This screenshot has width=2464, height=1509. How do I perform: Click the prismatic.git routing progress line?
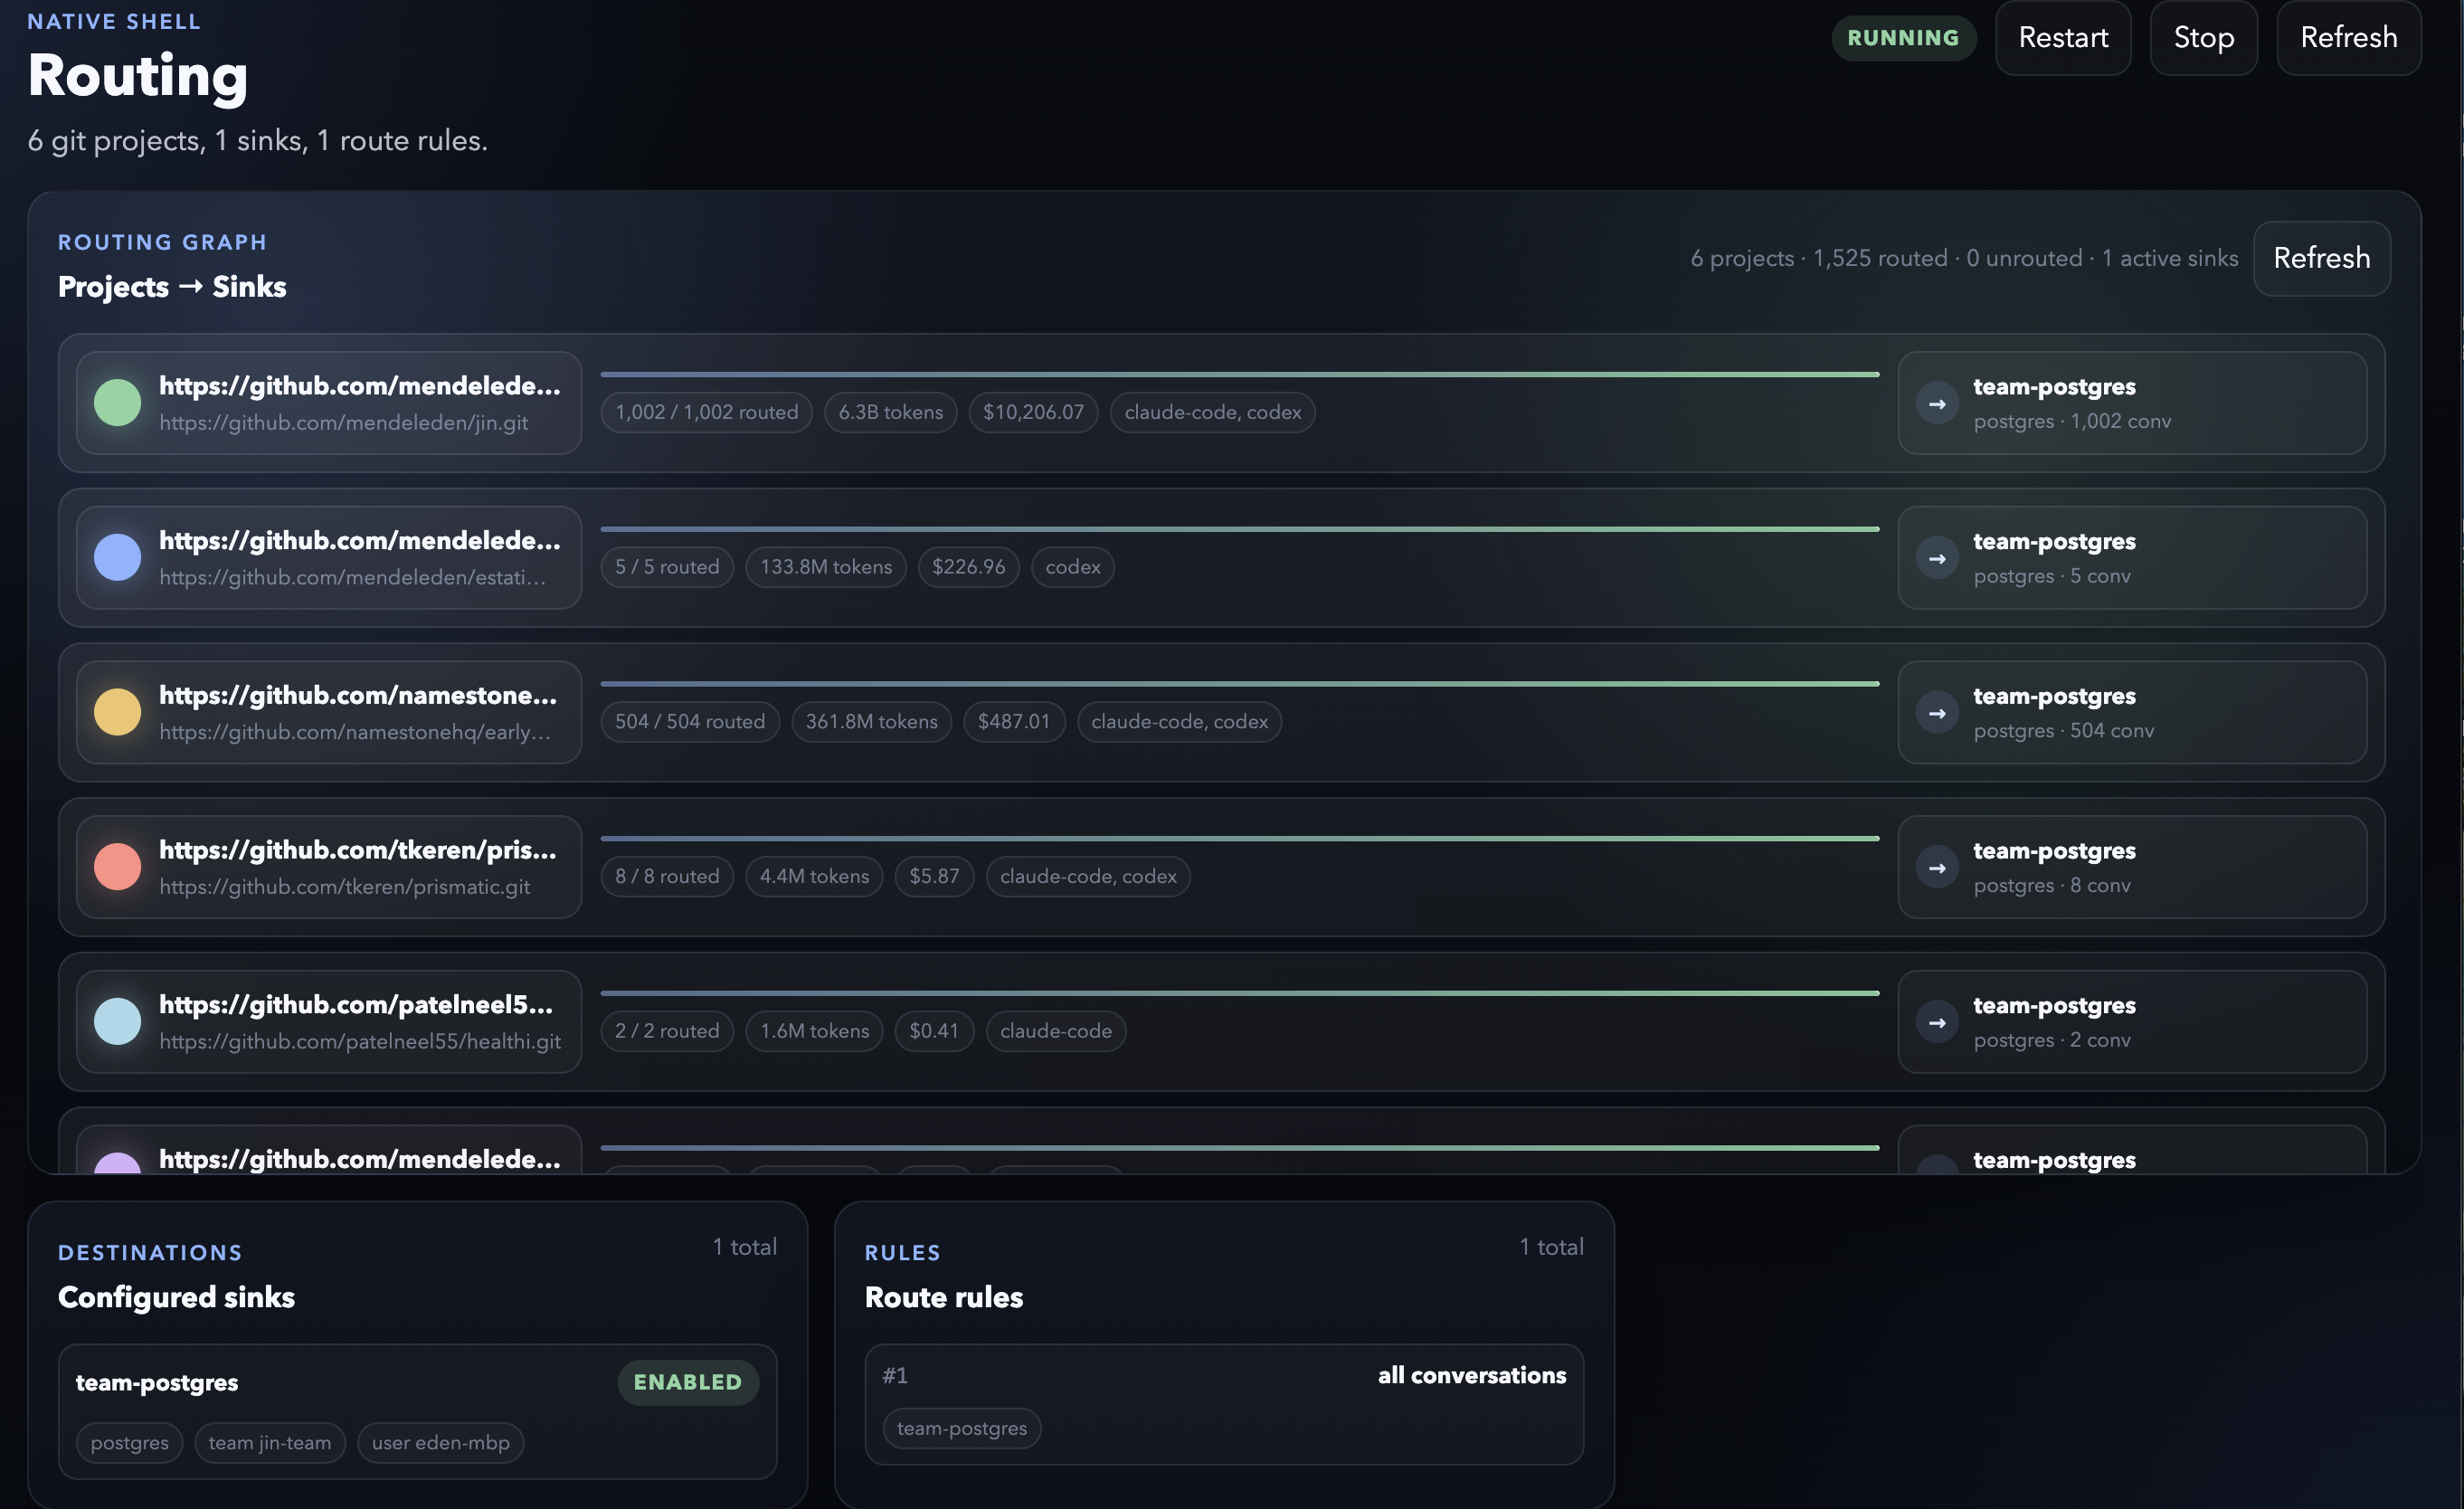tap(1240, 839)
